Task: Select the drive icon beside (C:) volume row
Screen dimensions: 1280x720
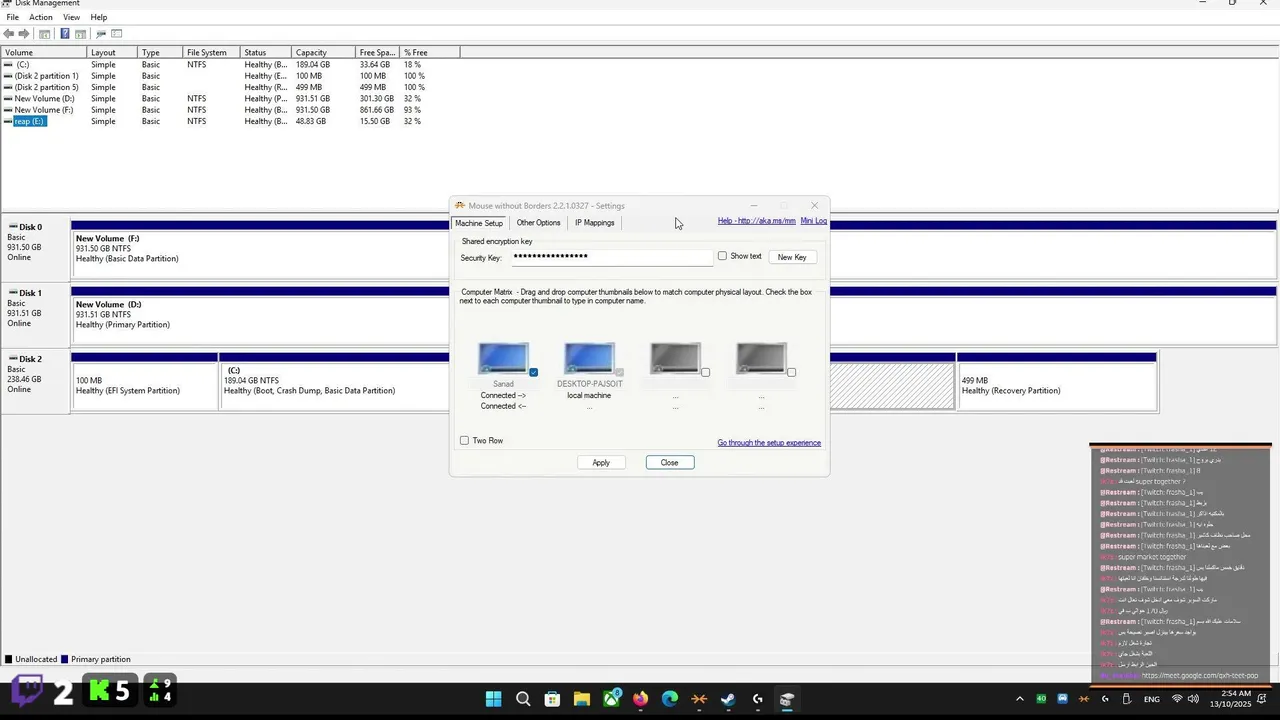Action: [x=9, y=65]
